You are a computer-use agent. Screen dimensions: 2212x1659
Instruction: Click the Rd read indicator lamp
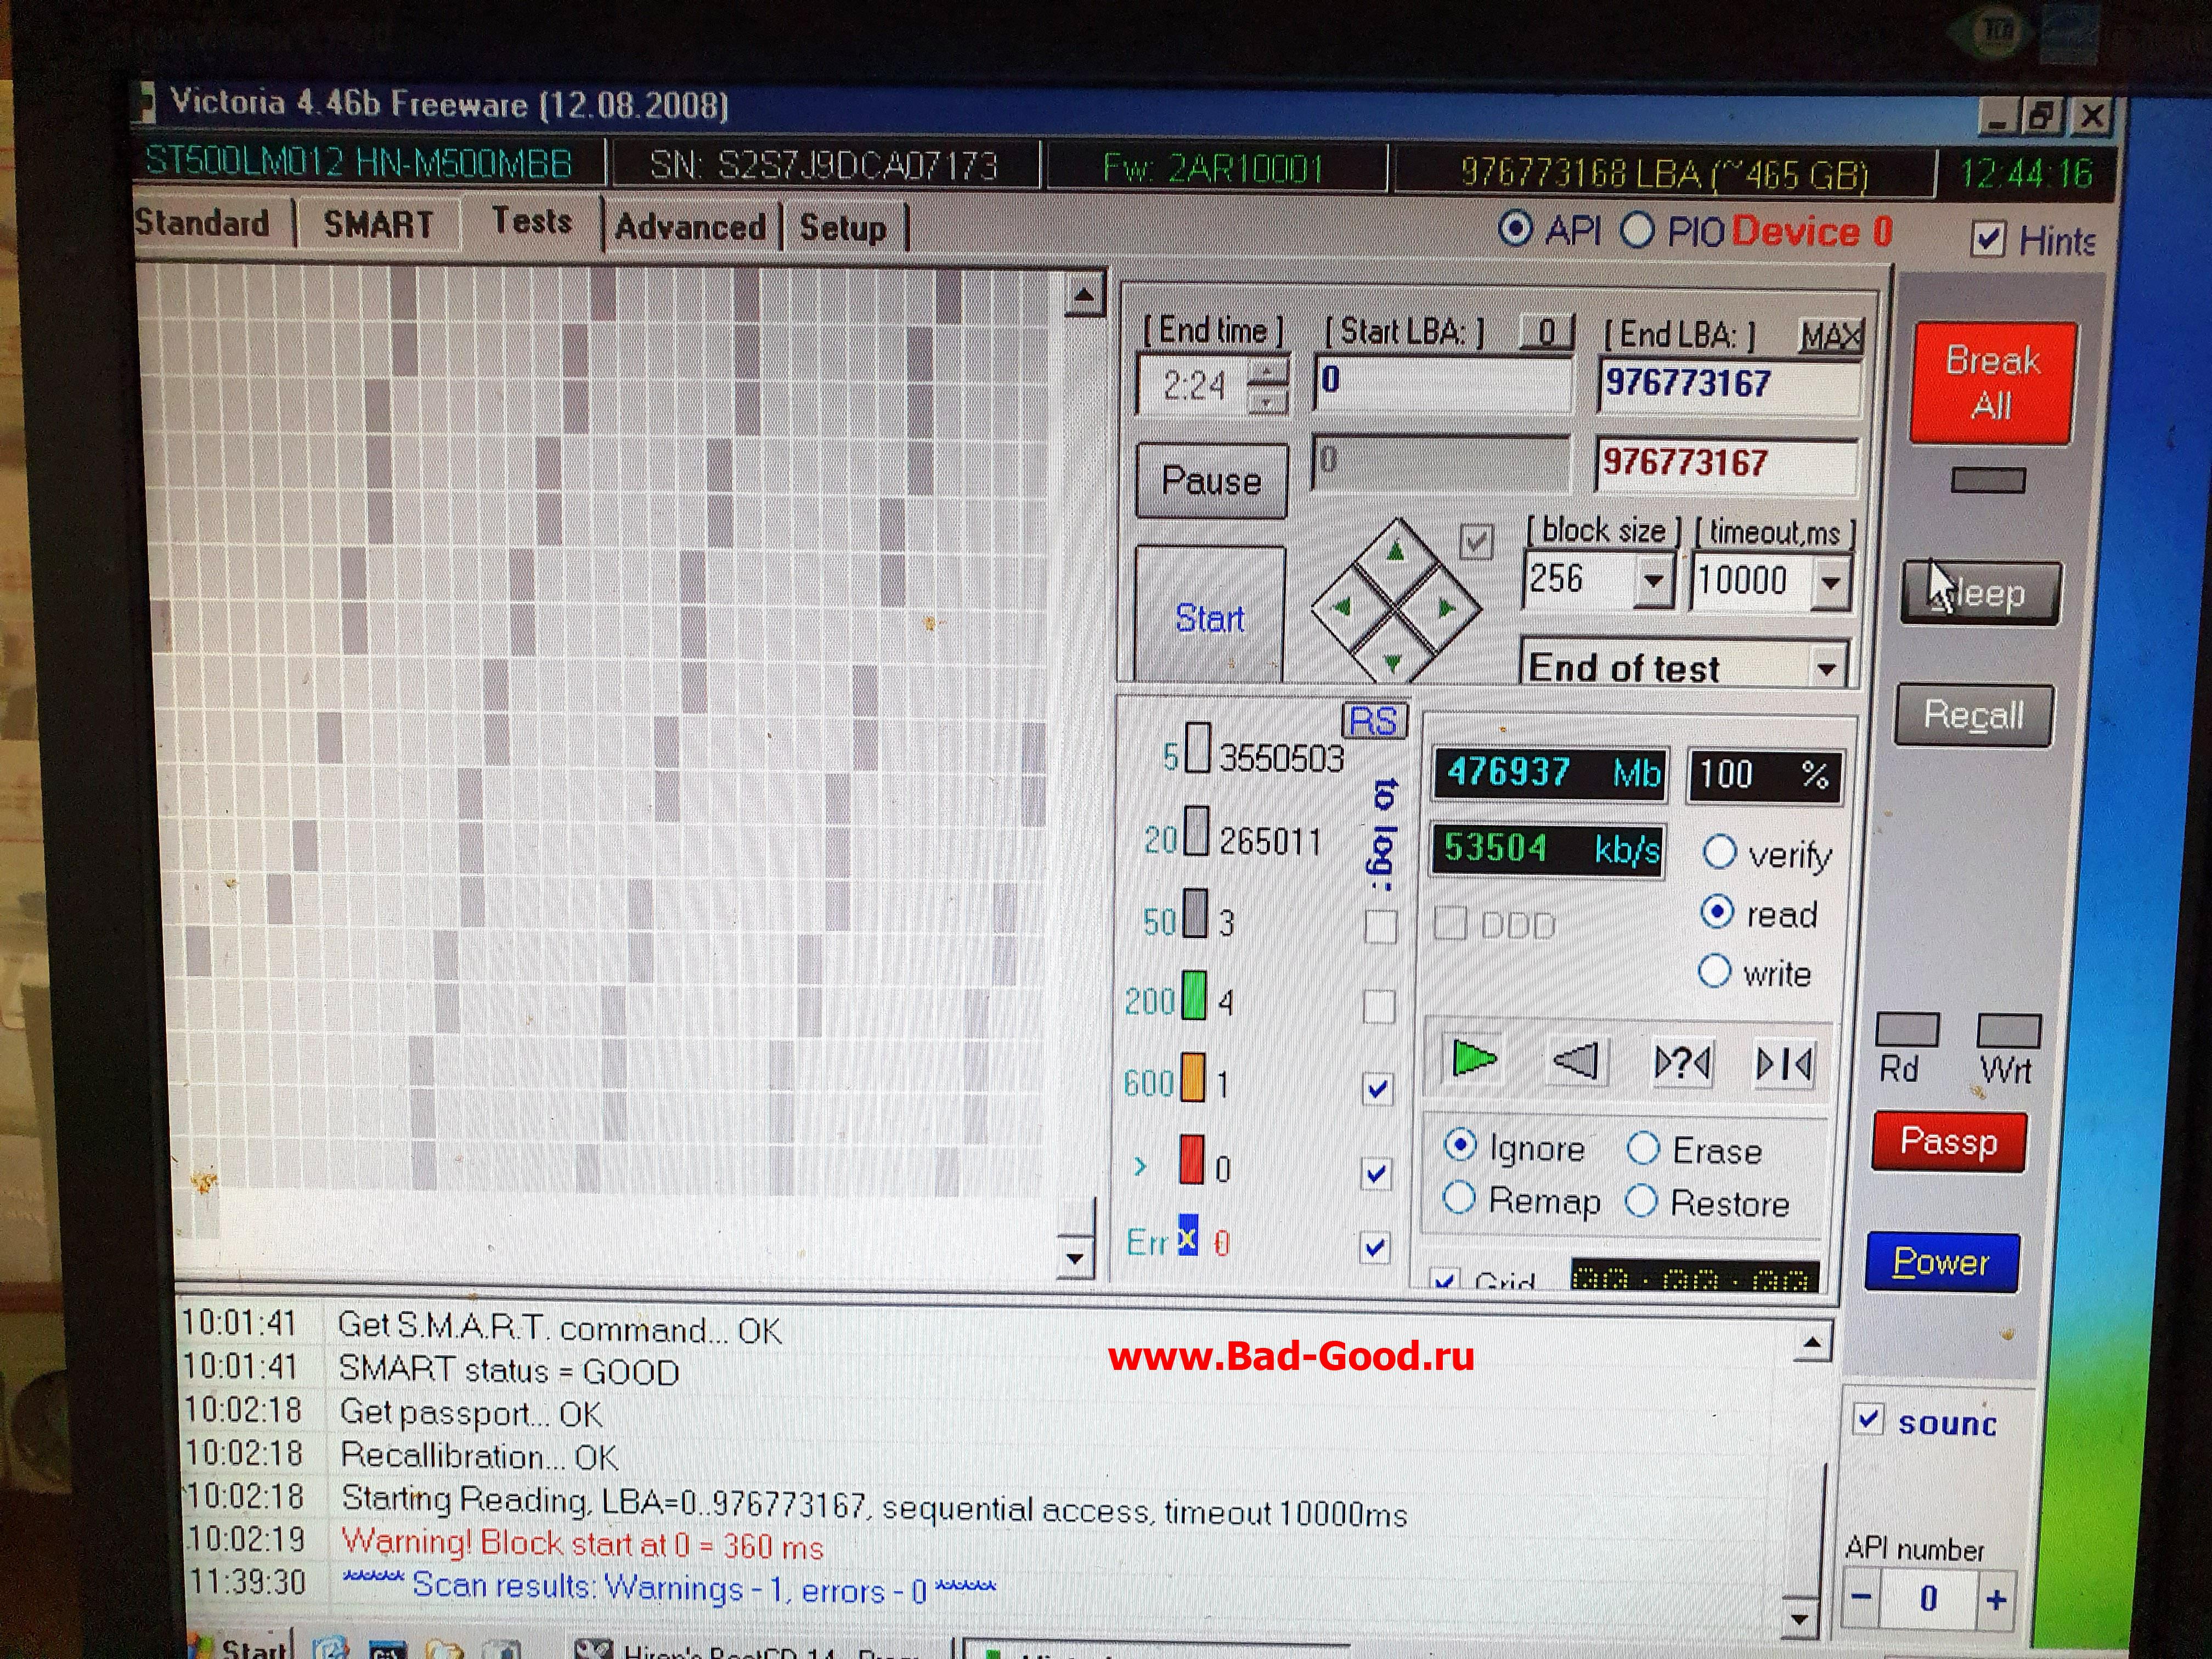click(1907, 1029)
